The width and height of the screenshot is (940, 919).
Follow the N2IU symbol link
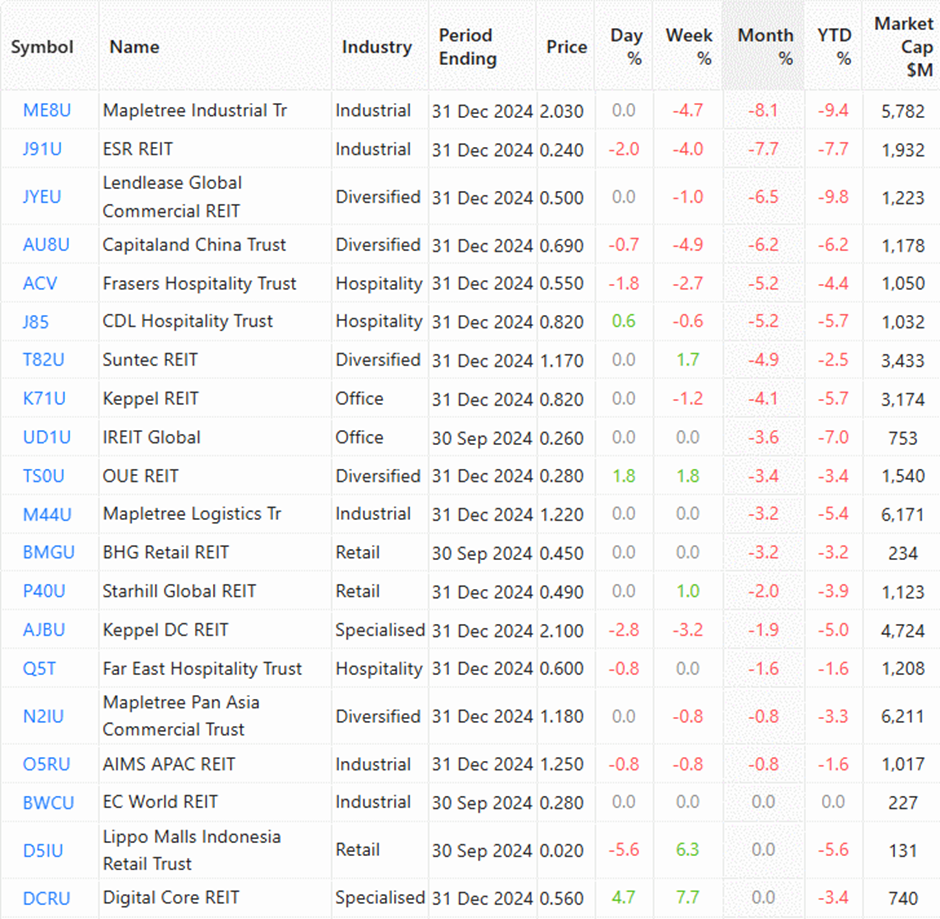coord(43,716)
